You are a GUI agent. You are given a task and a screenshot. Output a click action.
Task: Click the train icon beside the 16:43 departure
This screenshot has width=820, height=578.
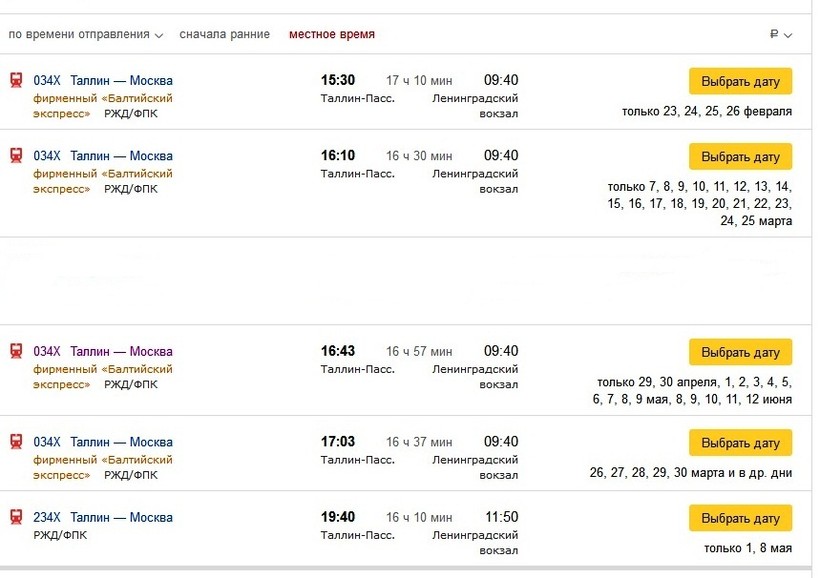pyautogui.click(x=16, y=351)
